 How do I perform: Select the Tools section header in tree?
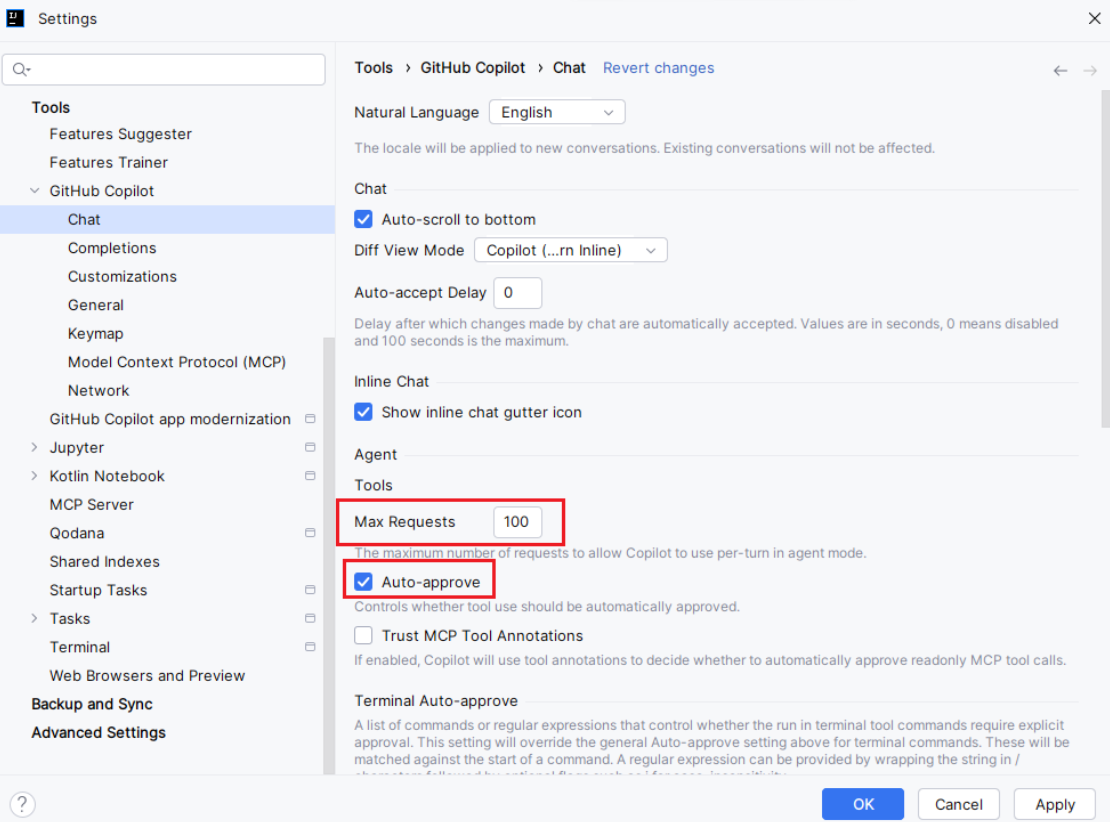point(50,108)
